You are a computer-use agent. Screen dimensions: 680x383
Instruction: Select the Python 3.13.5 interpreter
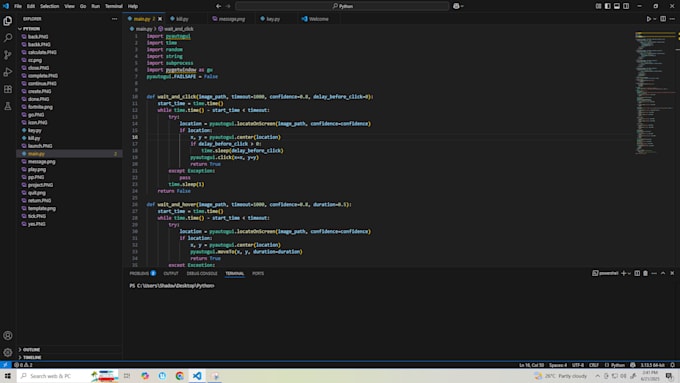[x=652, y=365]
